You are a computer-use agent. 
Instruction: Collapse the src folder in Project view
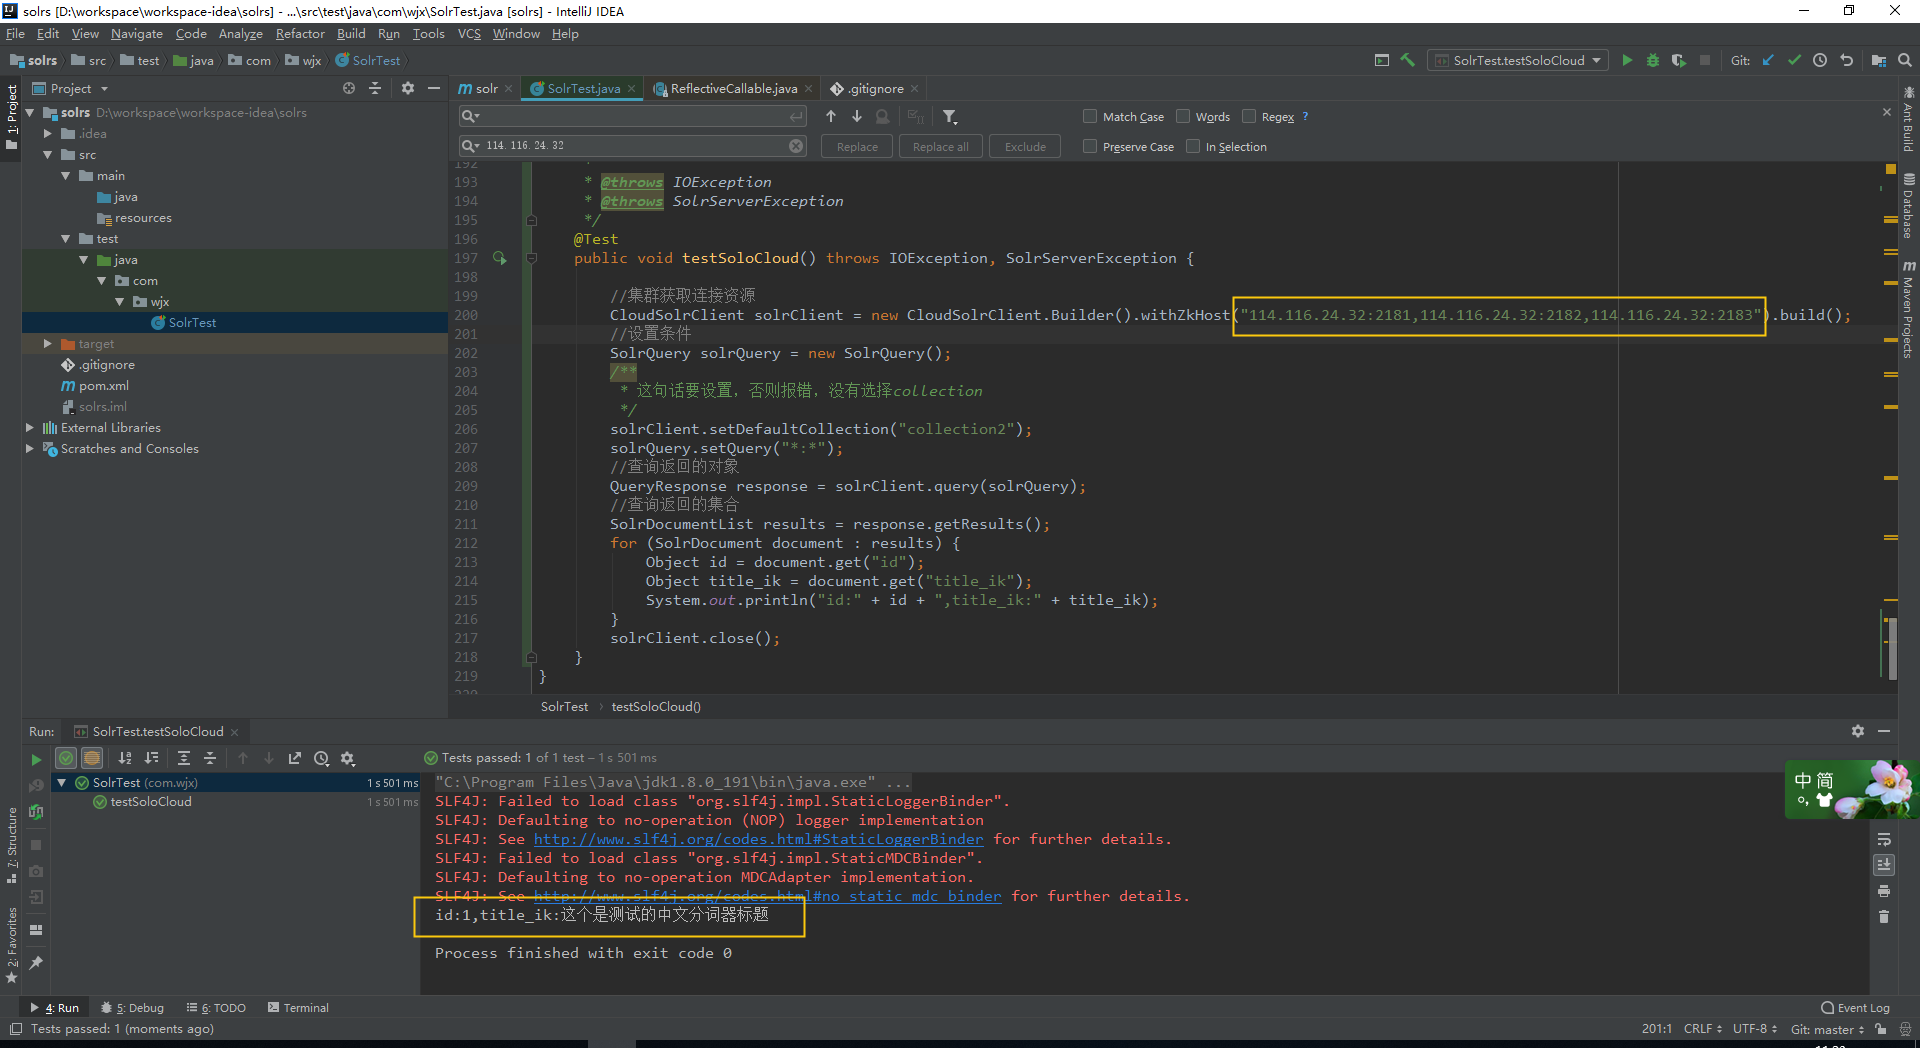(47, 154)
